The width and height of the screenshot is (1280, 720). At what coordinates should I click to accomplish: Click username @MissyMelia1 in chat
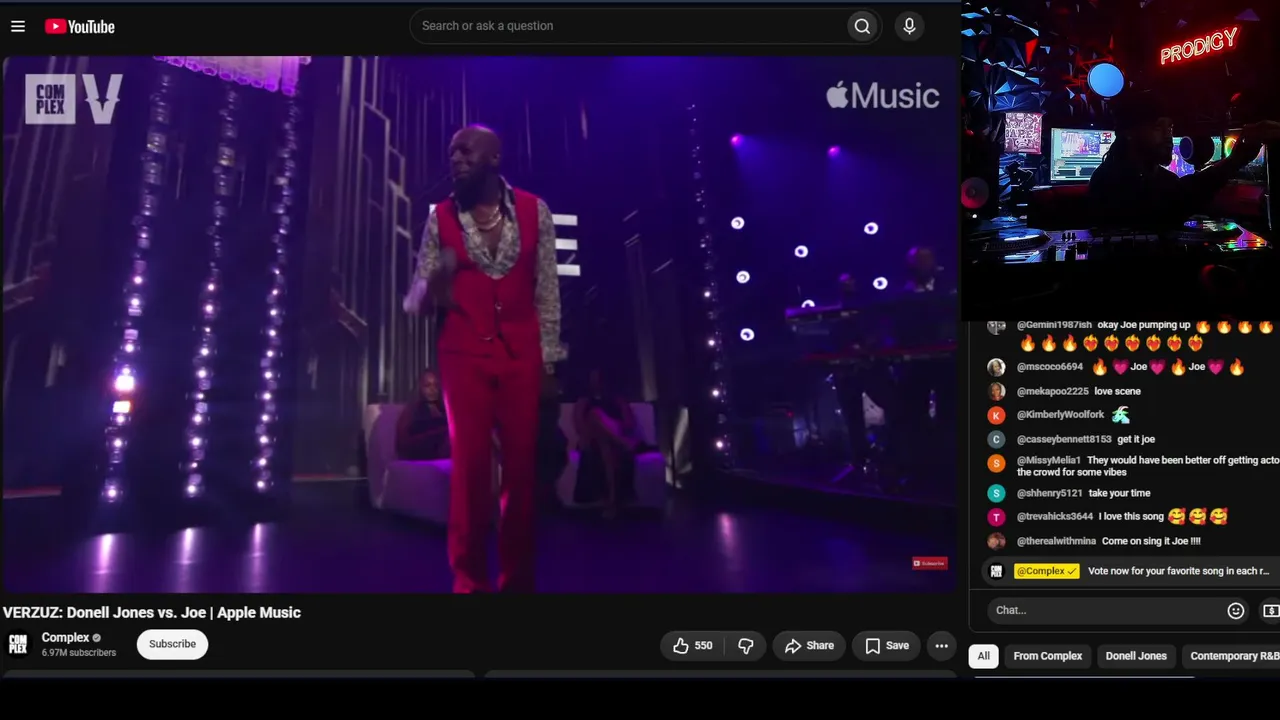point(1049,460)
